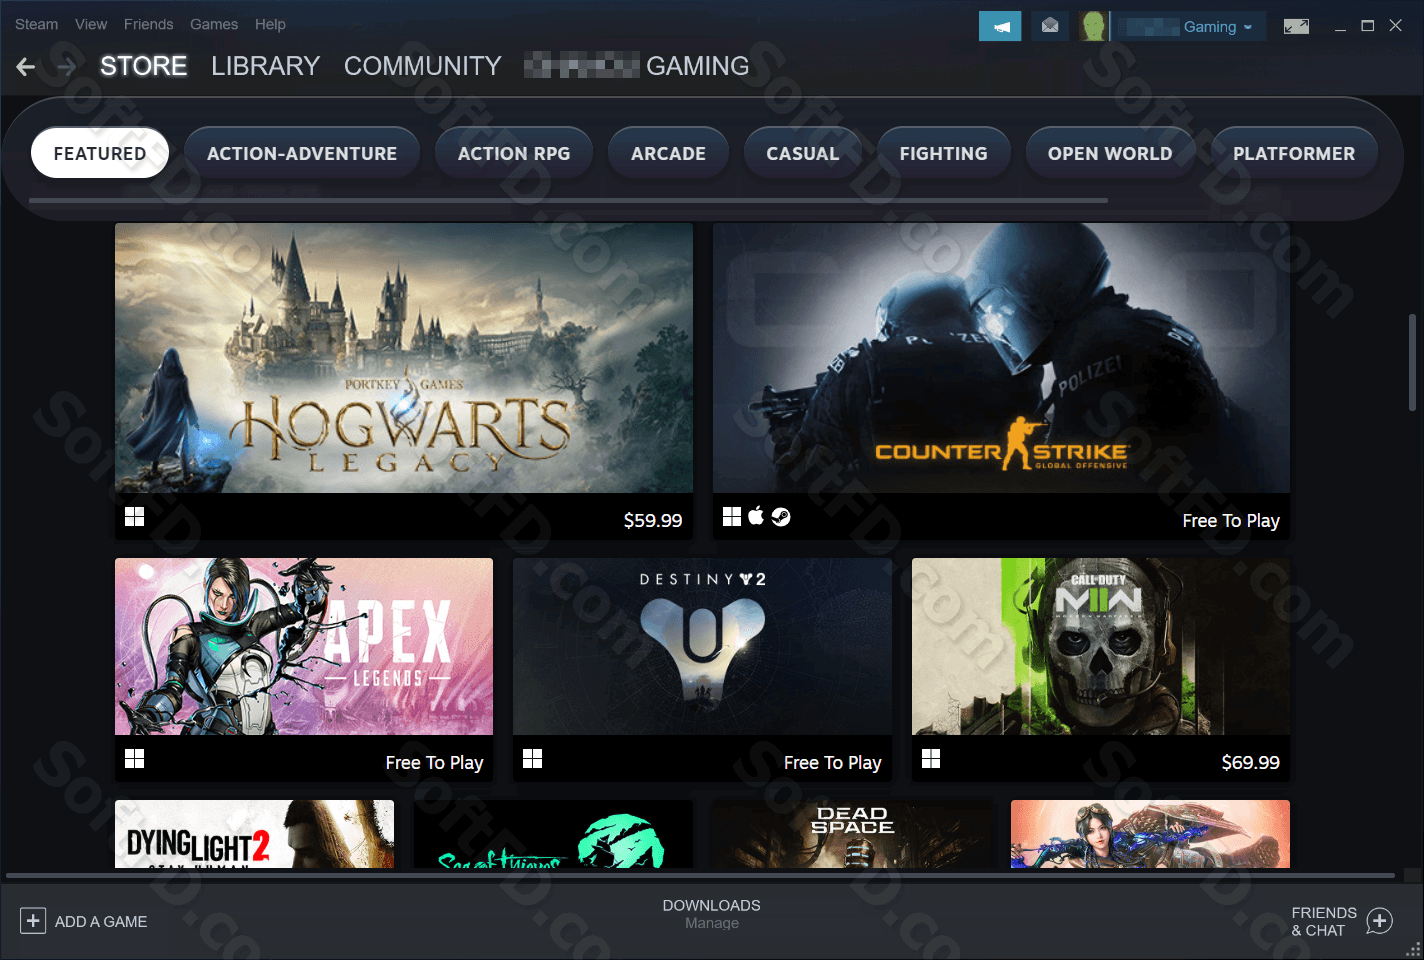The image size is (1424, 960).
Task: Open the Destiny 2 game card
Action: (702, 646)
